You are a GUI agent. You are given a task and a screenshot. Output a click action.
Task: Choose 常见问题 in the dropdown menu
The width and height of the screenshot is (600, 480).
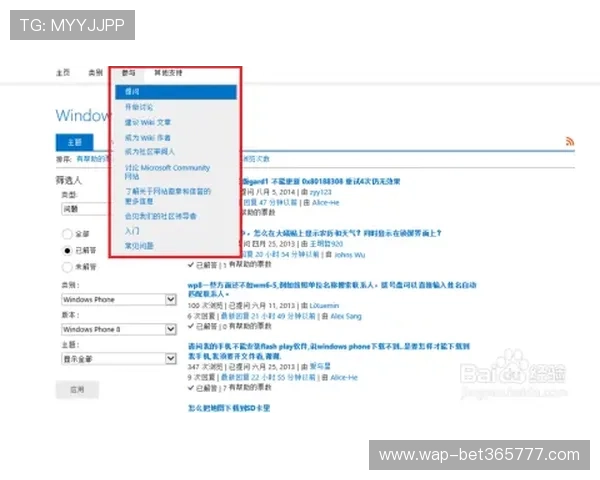(x=139, y=246)
